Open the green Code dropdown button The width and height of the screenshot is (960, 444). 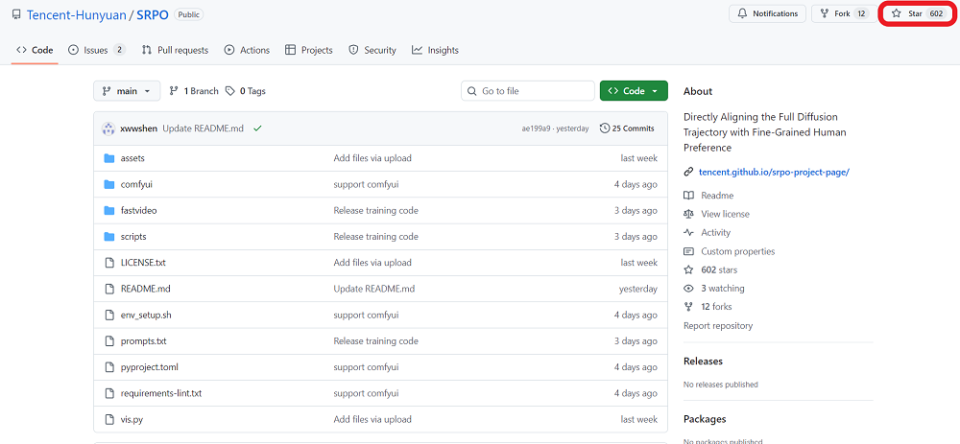coord(633,91)
